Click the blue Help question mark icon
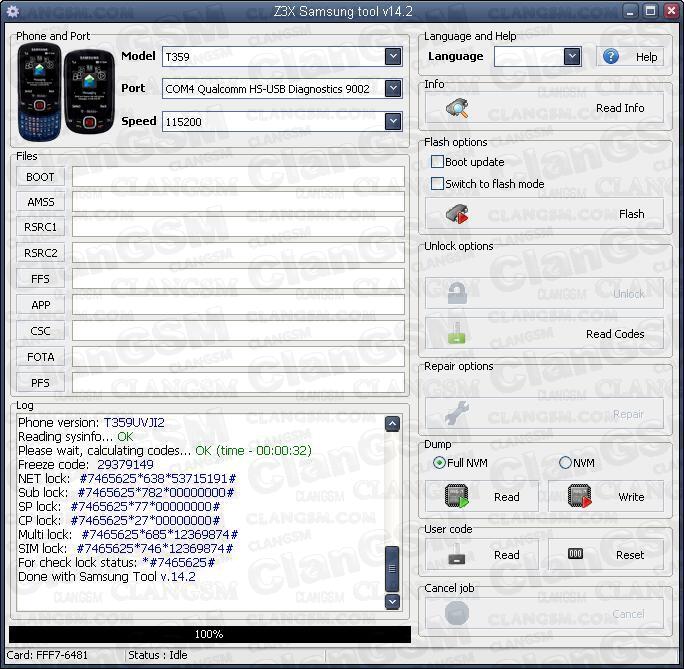 (611, 56)
